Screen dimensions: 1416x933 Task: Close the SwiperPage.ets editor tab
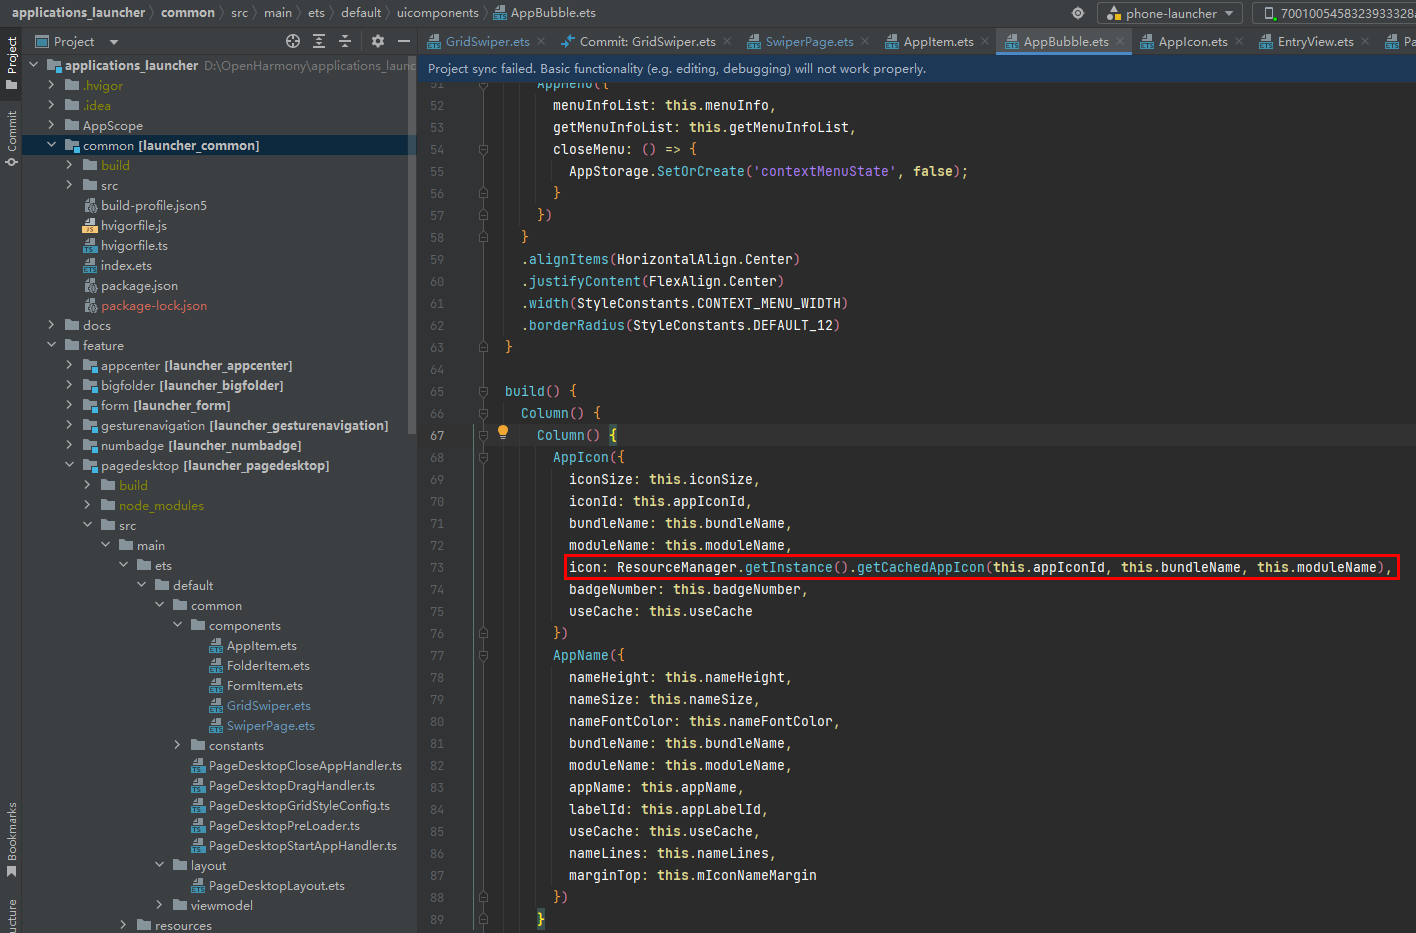point(865,41)
